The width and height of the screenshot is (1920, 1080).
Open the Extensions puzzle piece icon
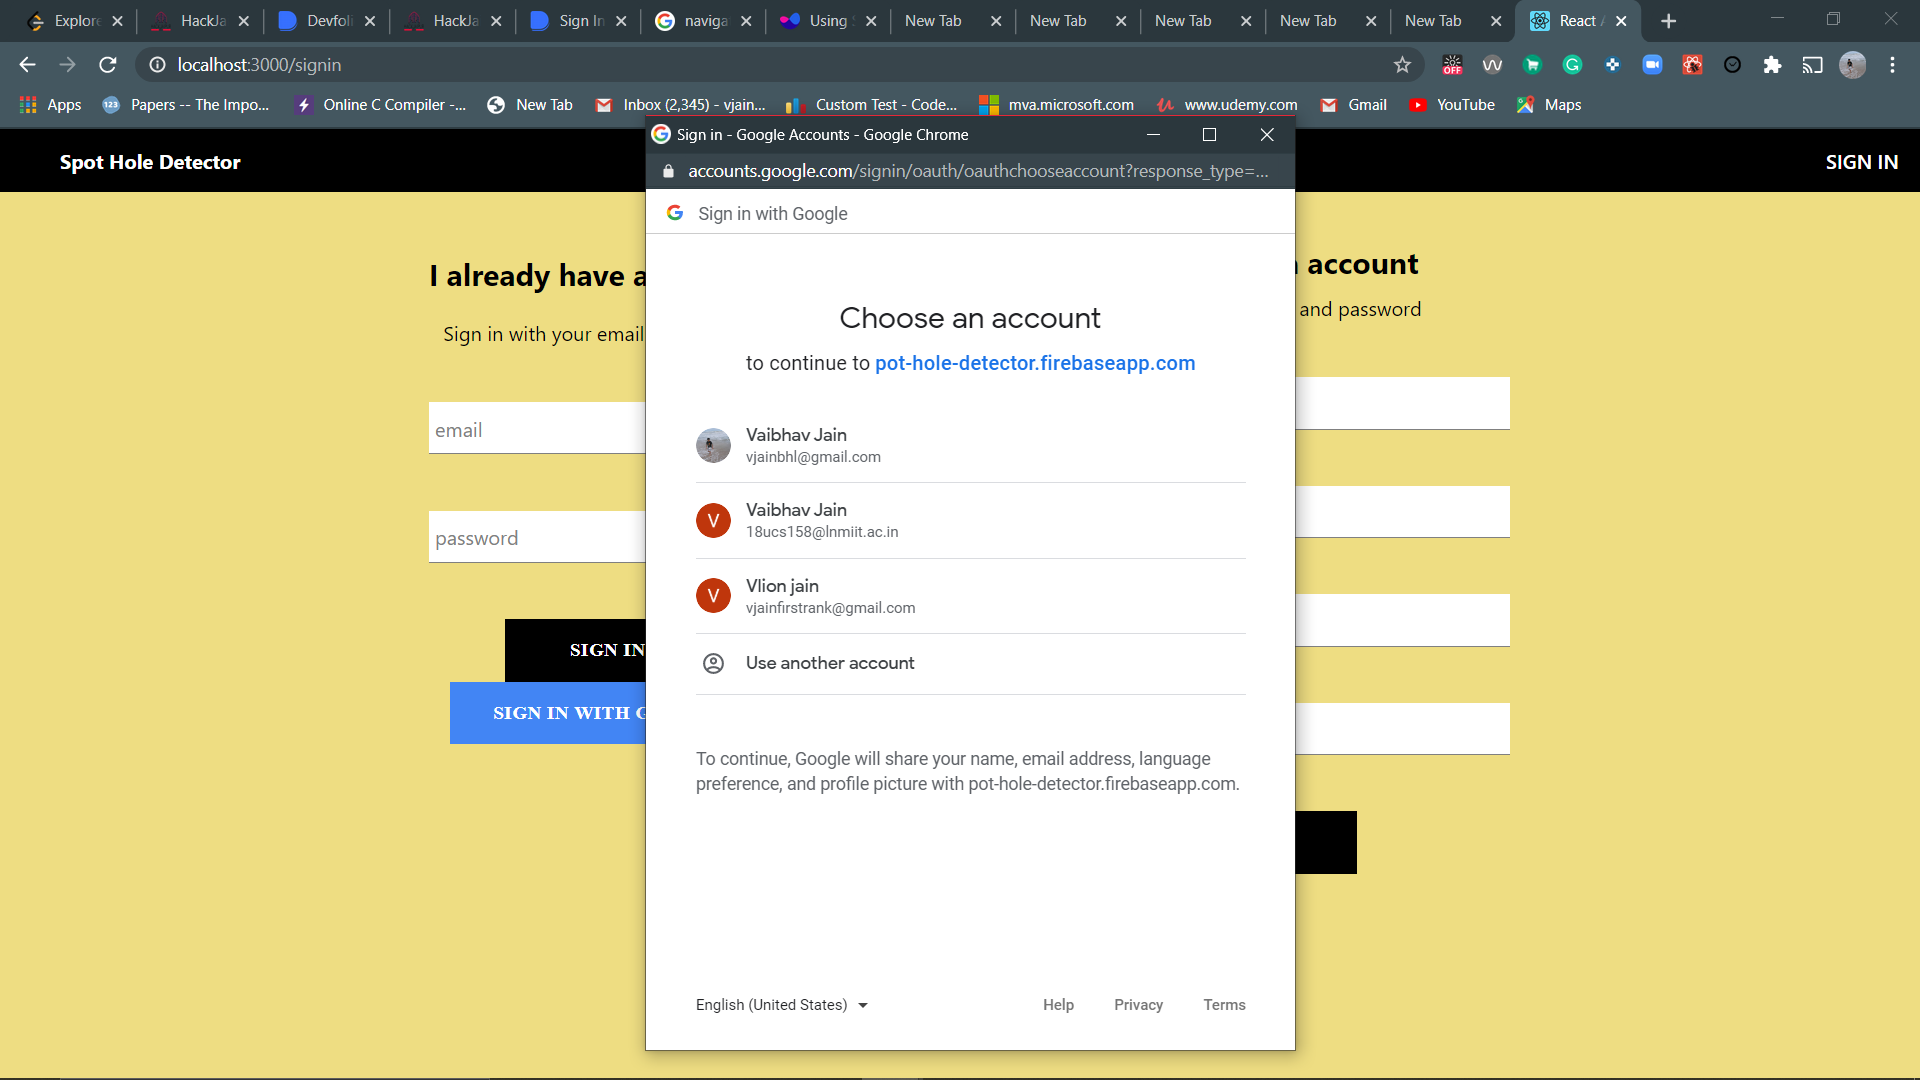(x=1772, y=65)
